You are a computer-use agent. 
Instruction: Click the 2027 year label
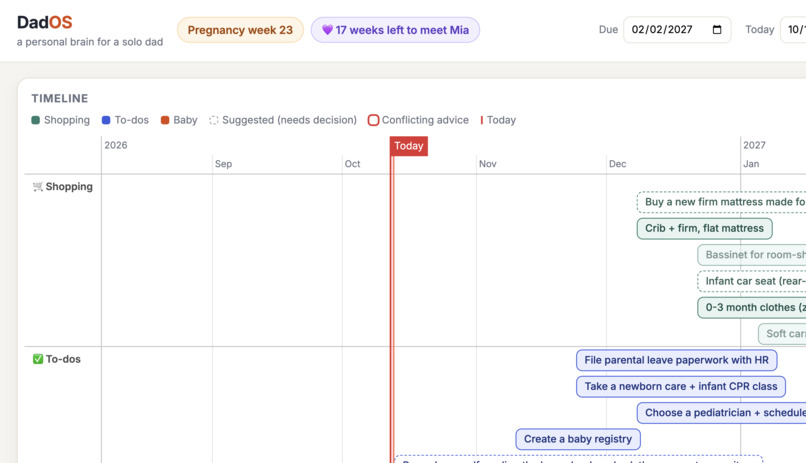[754, 145]
